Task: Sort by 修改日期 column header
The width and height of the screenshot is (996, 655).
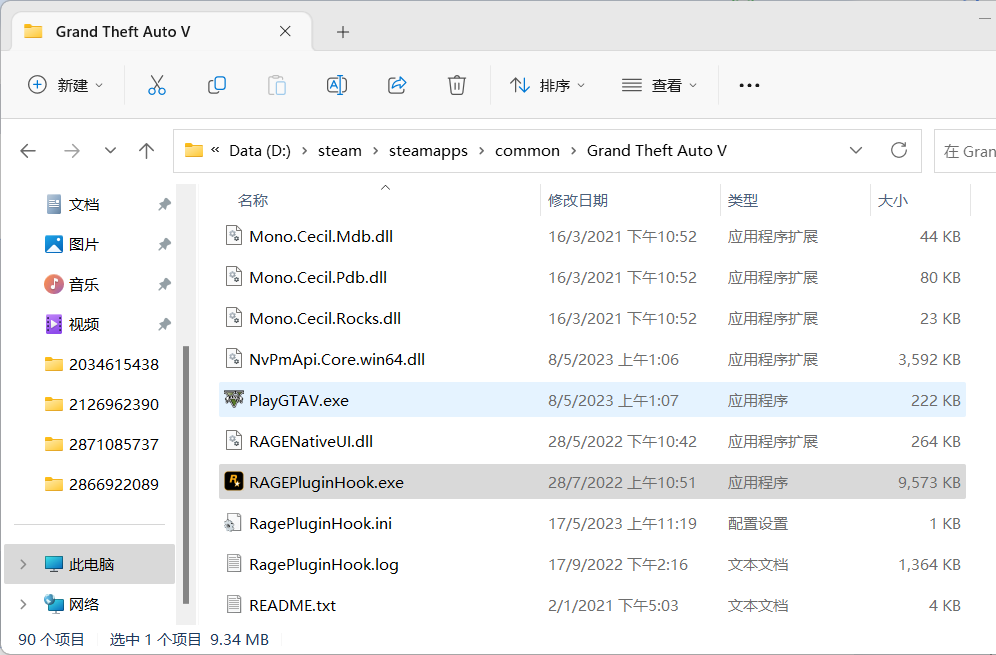Action: [577, 201]
